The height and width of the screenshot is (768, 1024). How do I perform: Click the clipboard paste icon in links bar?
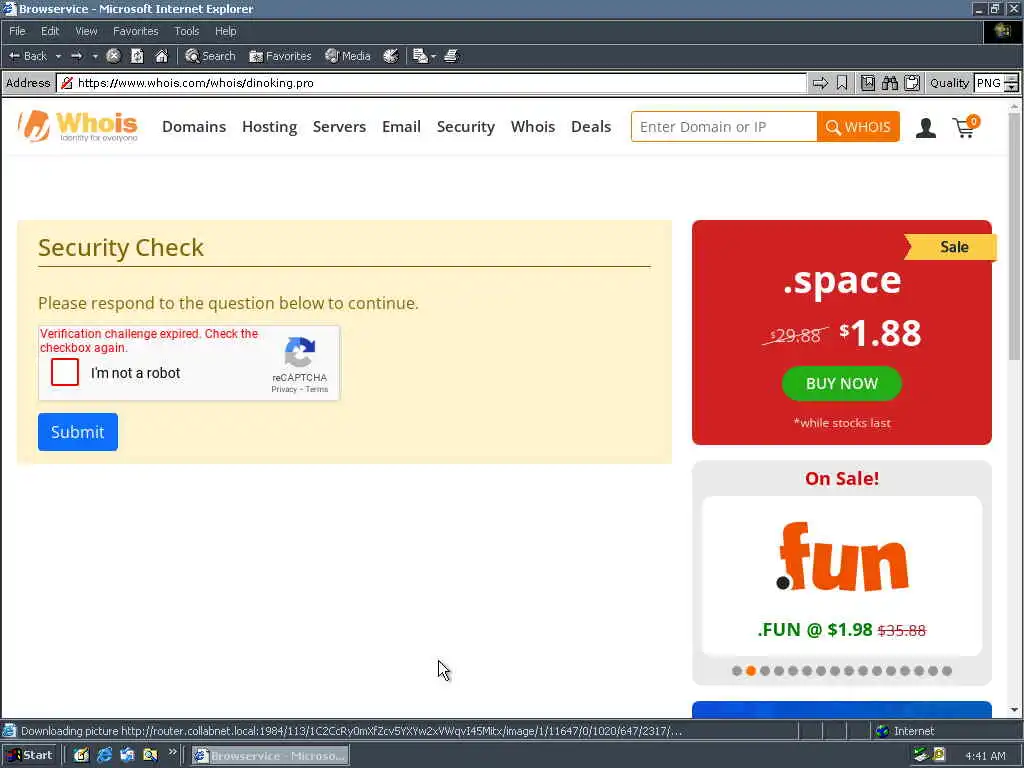(x=912, y=83)
